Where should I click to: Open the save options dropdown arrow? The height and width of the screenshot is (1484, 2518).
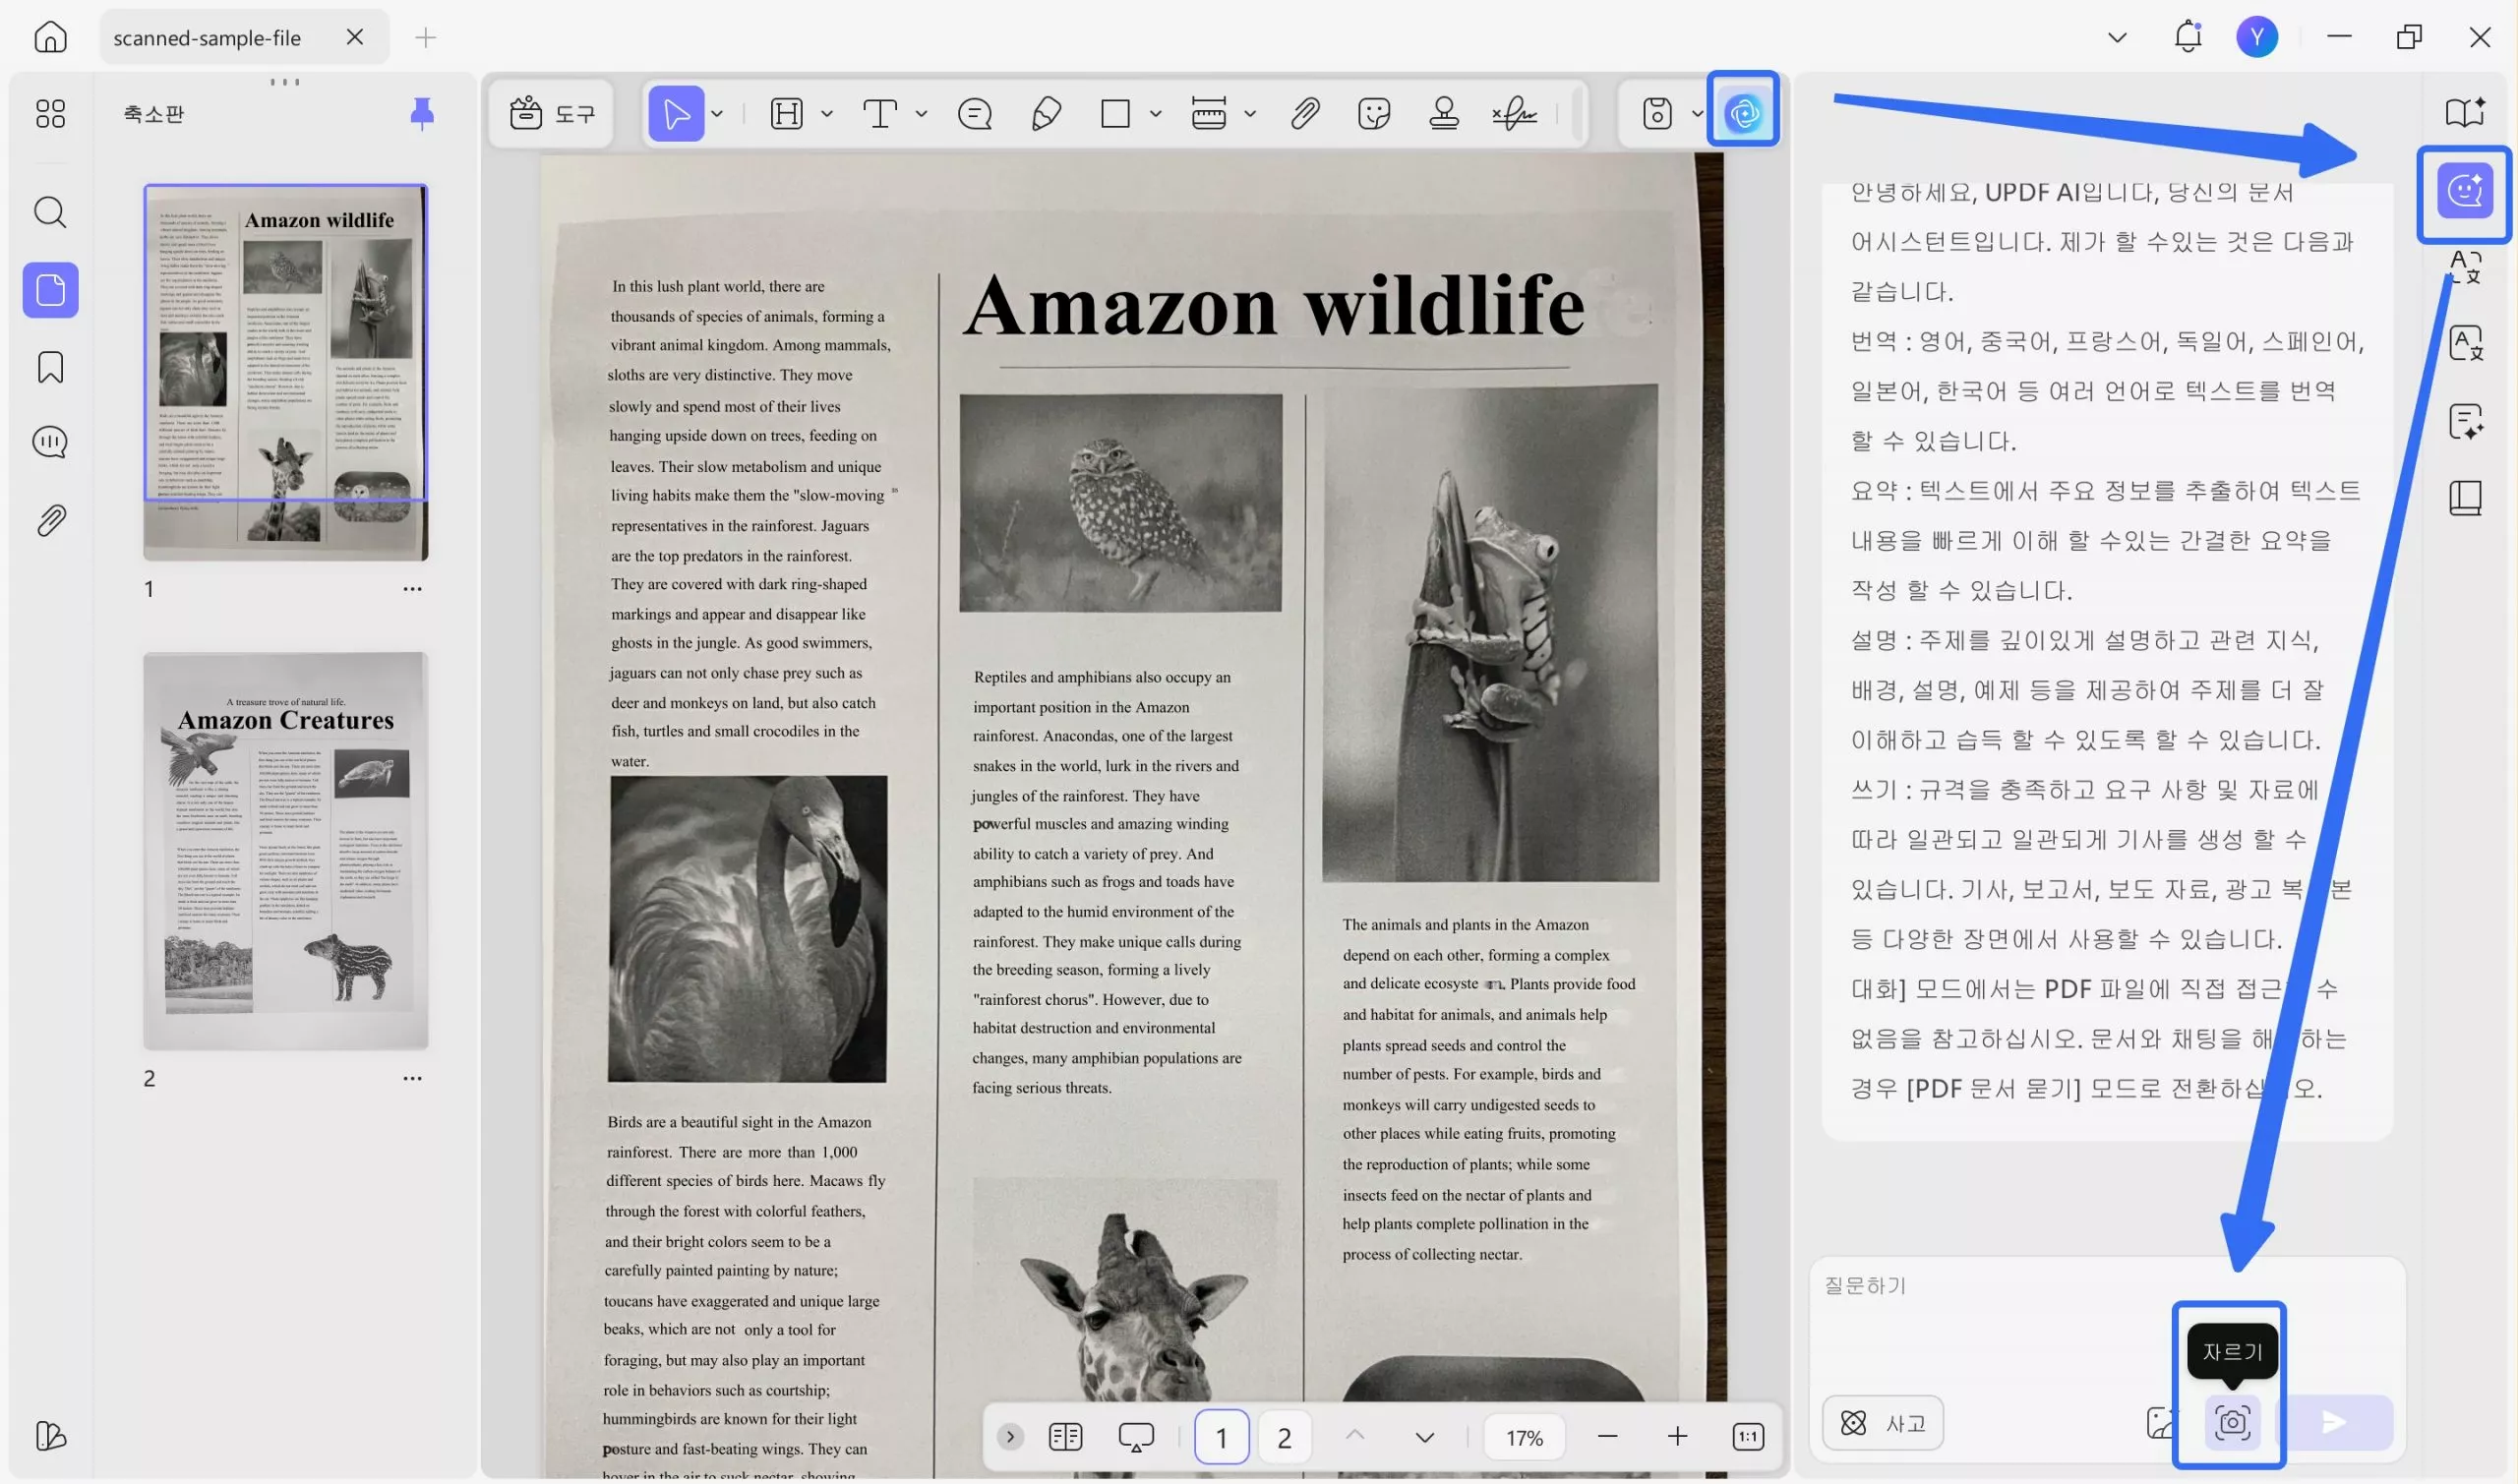click(x=1696, y=114)
